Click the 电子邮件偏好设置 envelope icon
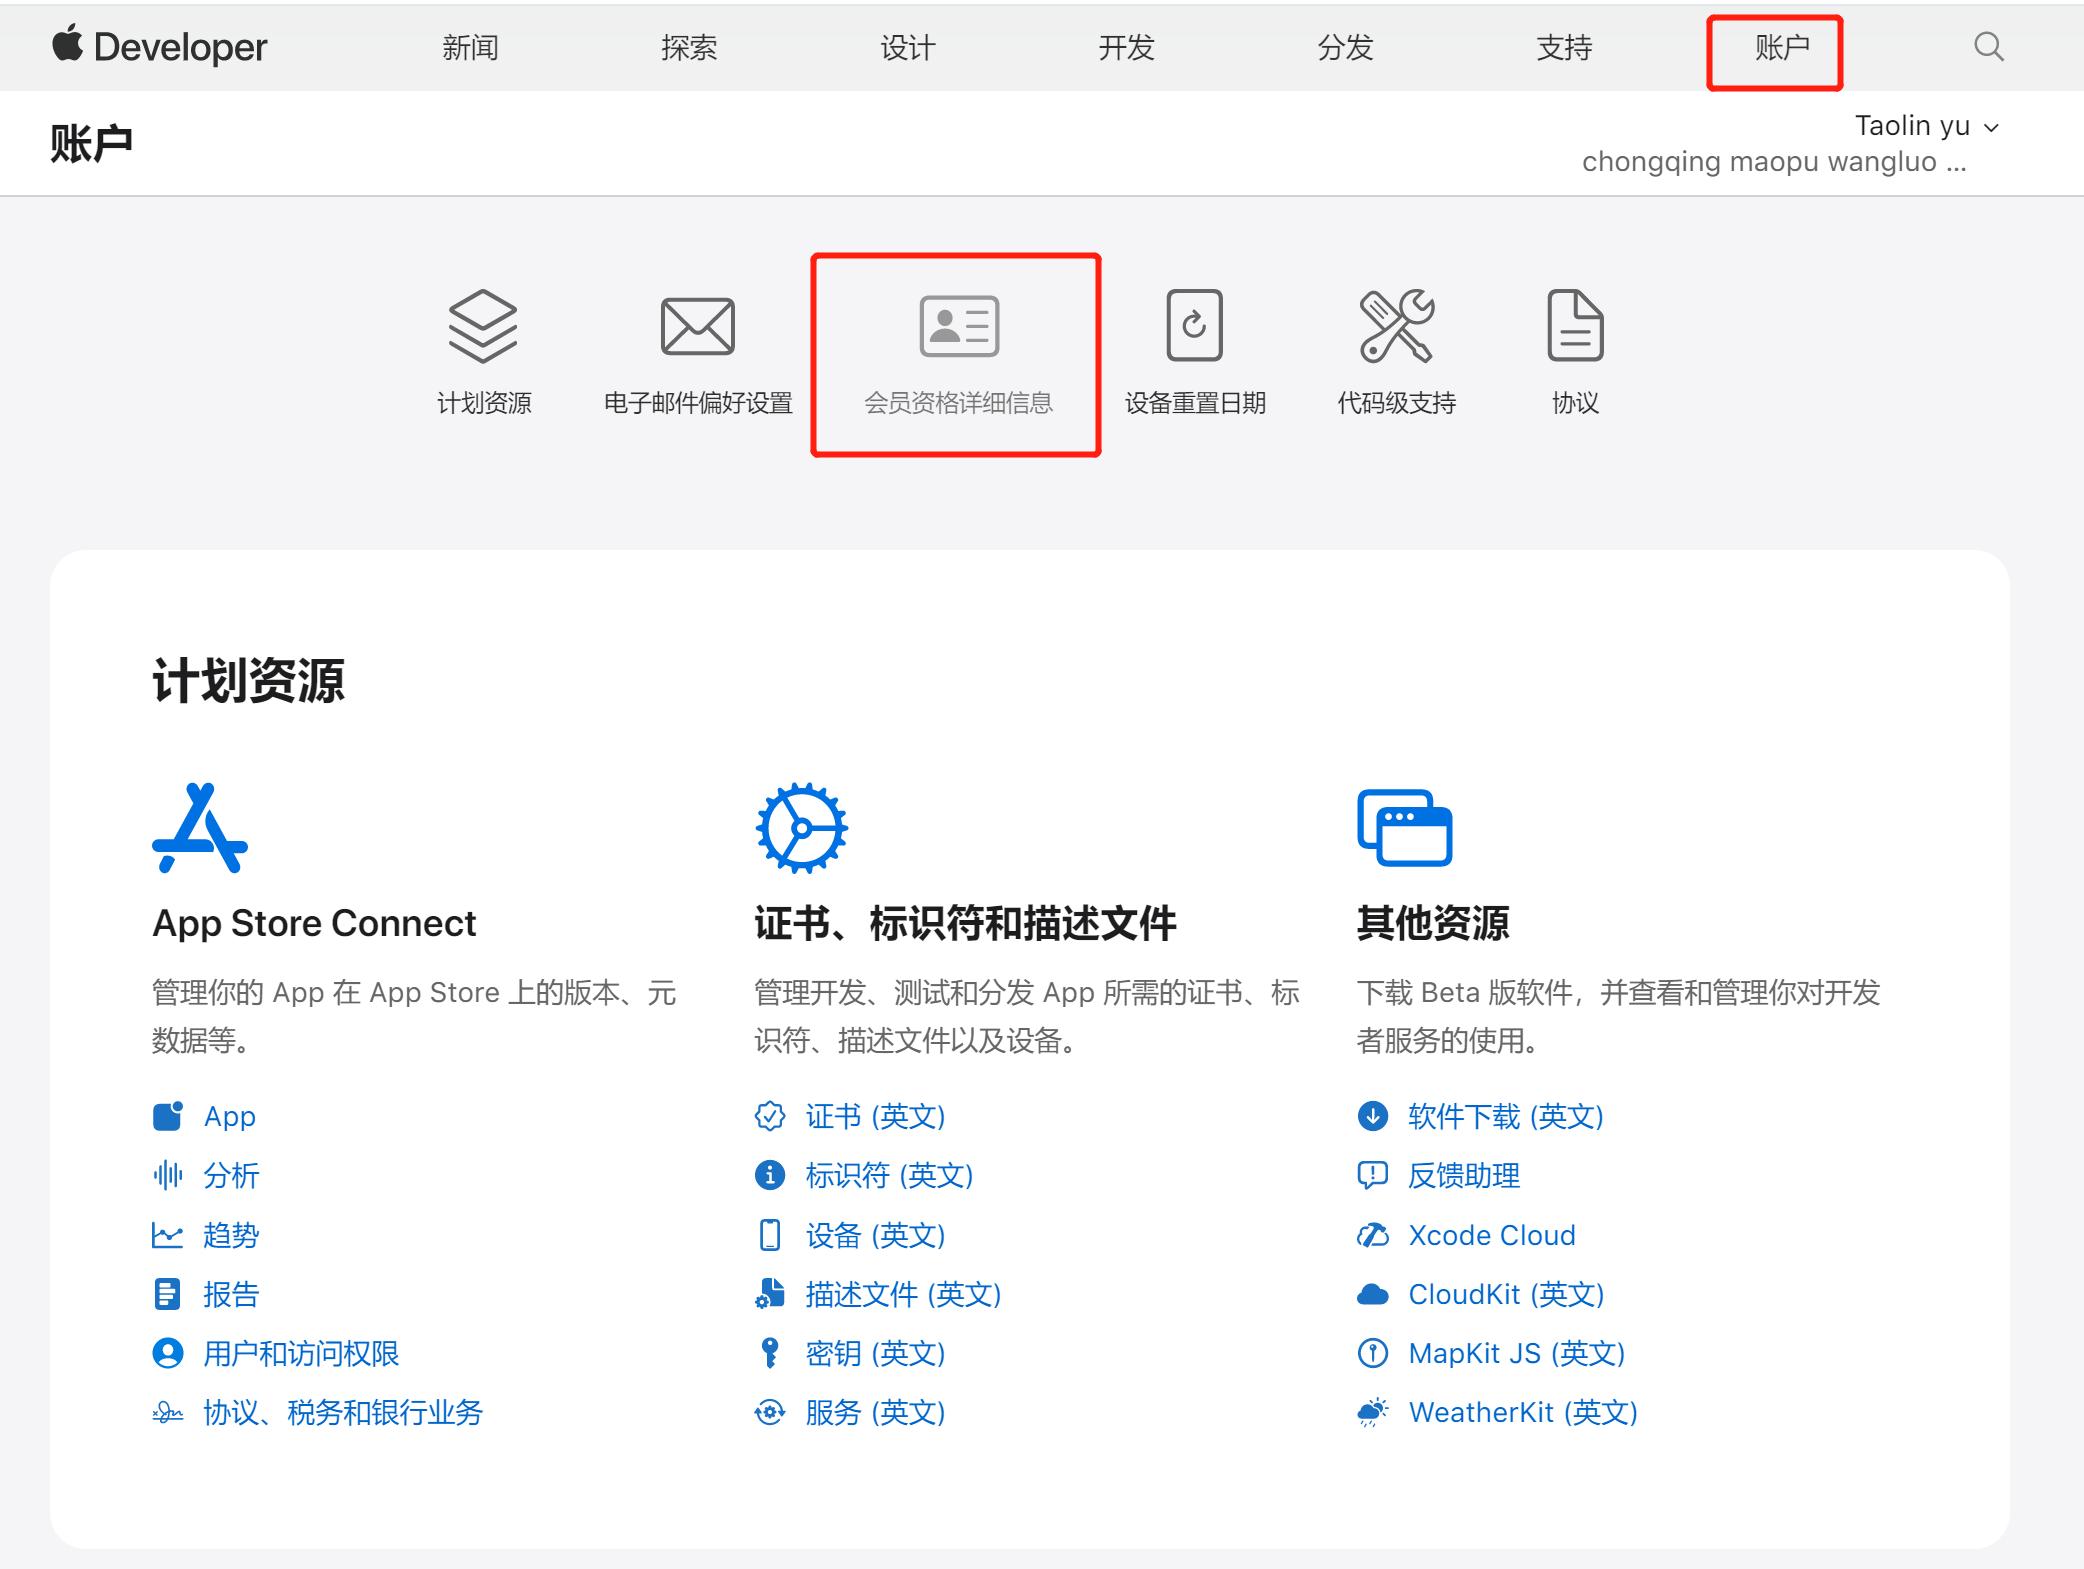Image resolution: width=2084 pixels, height=1569 pixels. [697, 325]
